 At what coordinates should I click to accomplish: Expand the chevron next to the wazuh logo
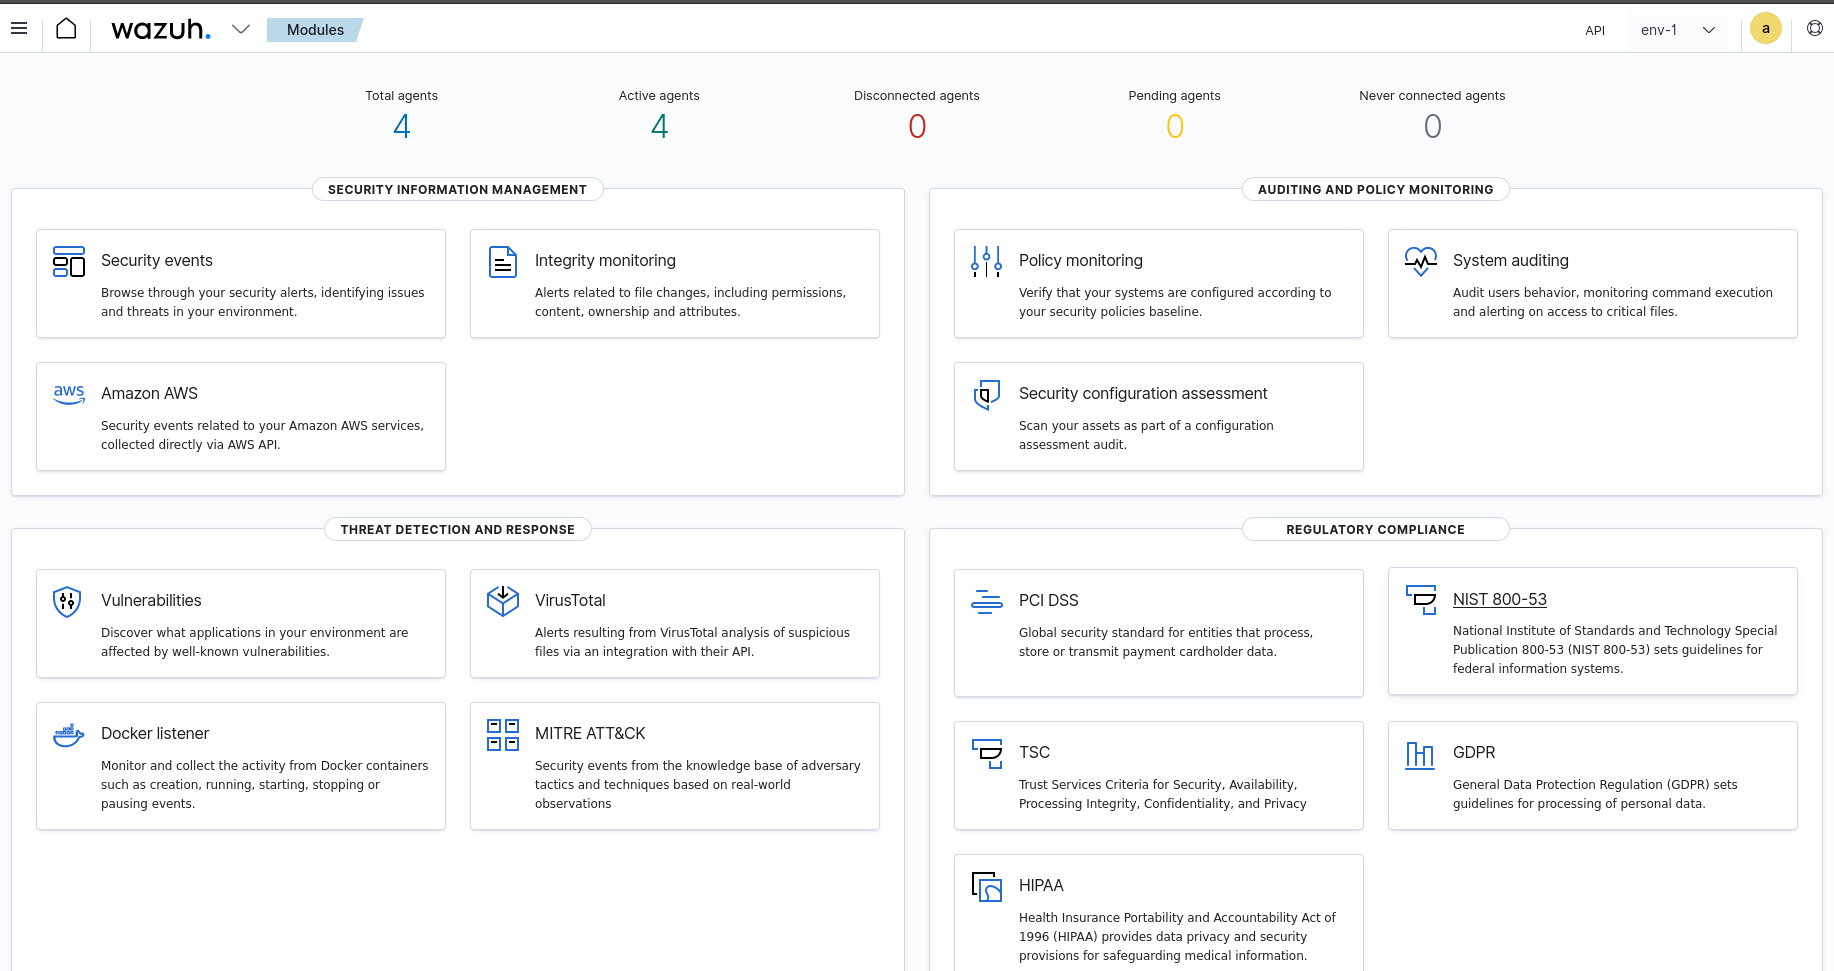click(x=241, y=29)
